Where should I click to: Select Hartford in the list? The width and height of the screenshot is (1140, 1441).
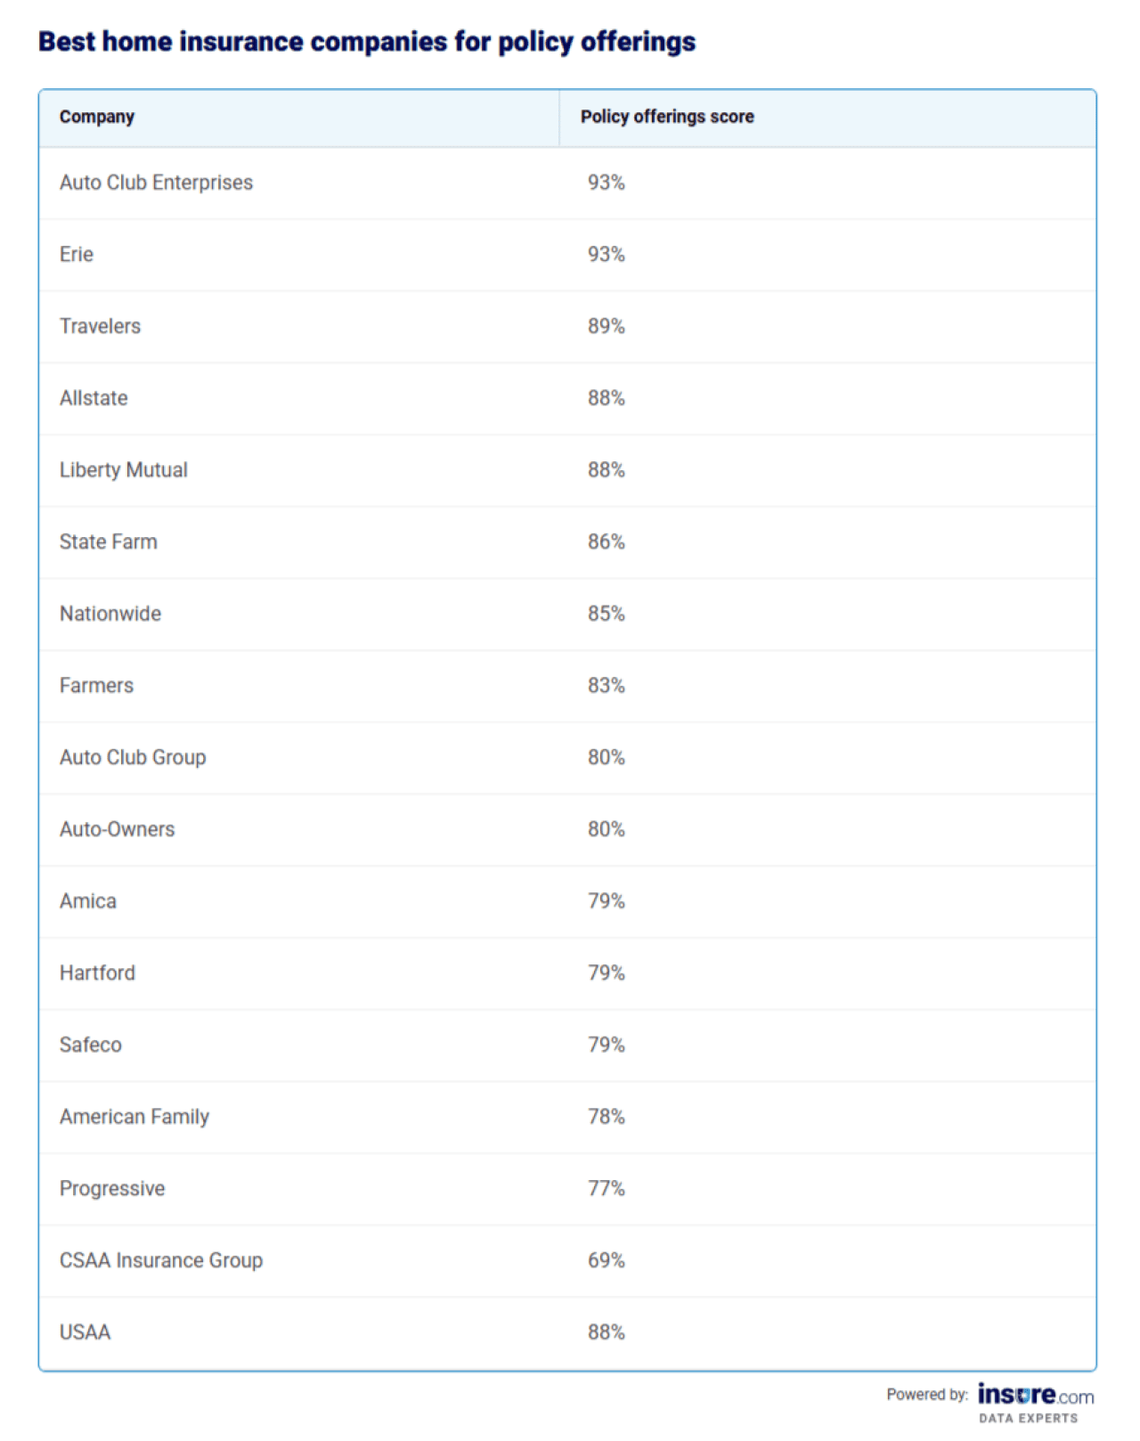coord(97,974)
